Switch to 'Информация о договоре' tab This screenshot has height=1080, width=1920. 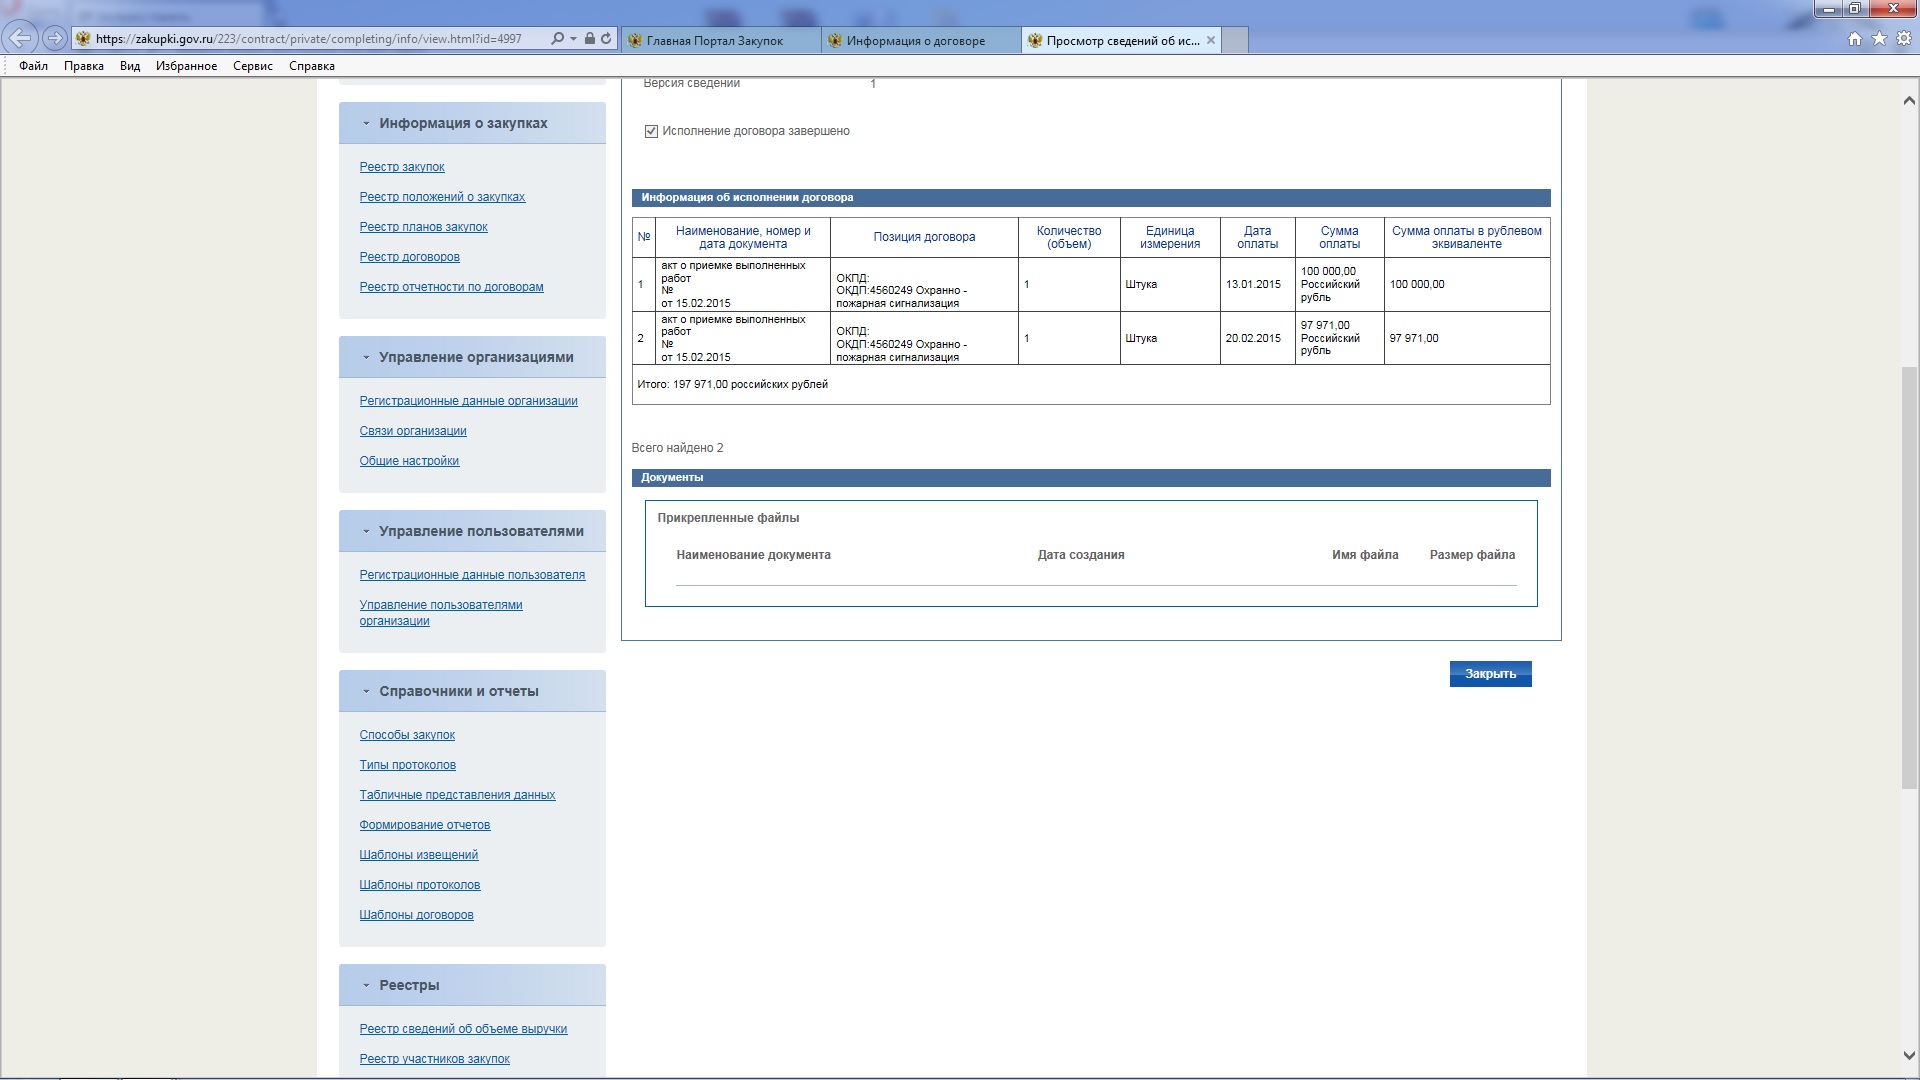pos(915,41)
